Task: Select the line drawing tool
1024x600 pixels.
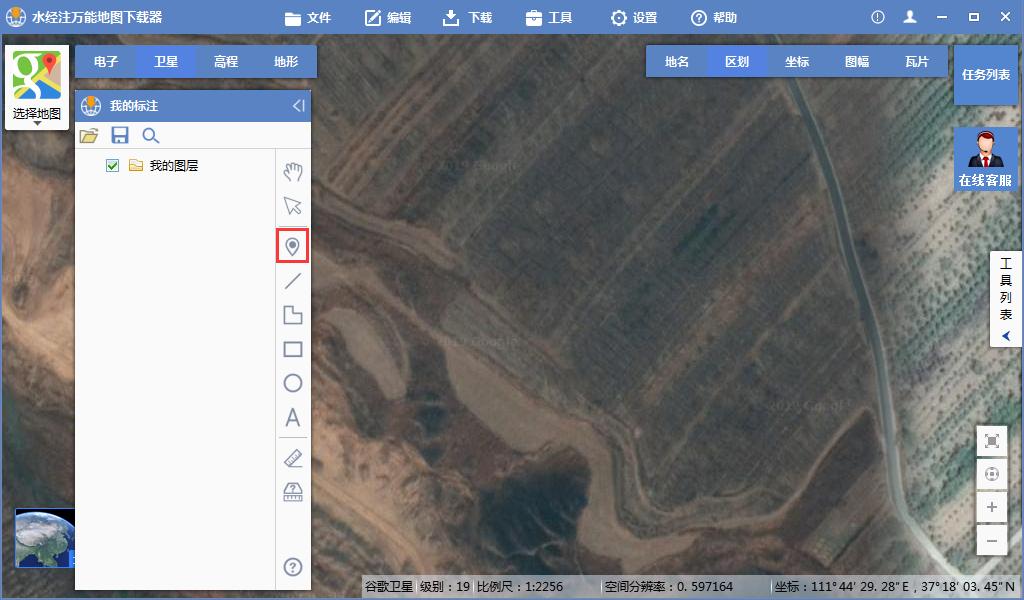Action: 293,281
